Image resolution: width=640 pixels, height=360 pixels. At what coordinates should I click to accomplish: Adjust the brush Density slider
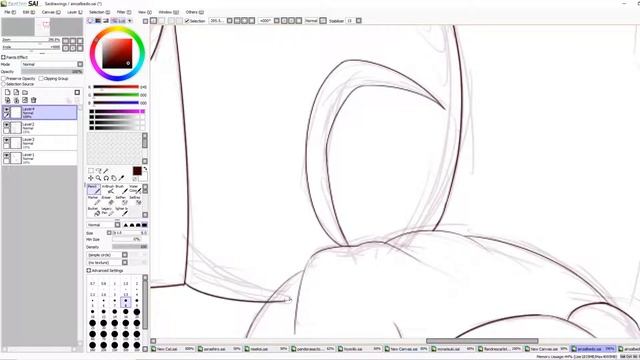pos(129,247)
